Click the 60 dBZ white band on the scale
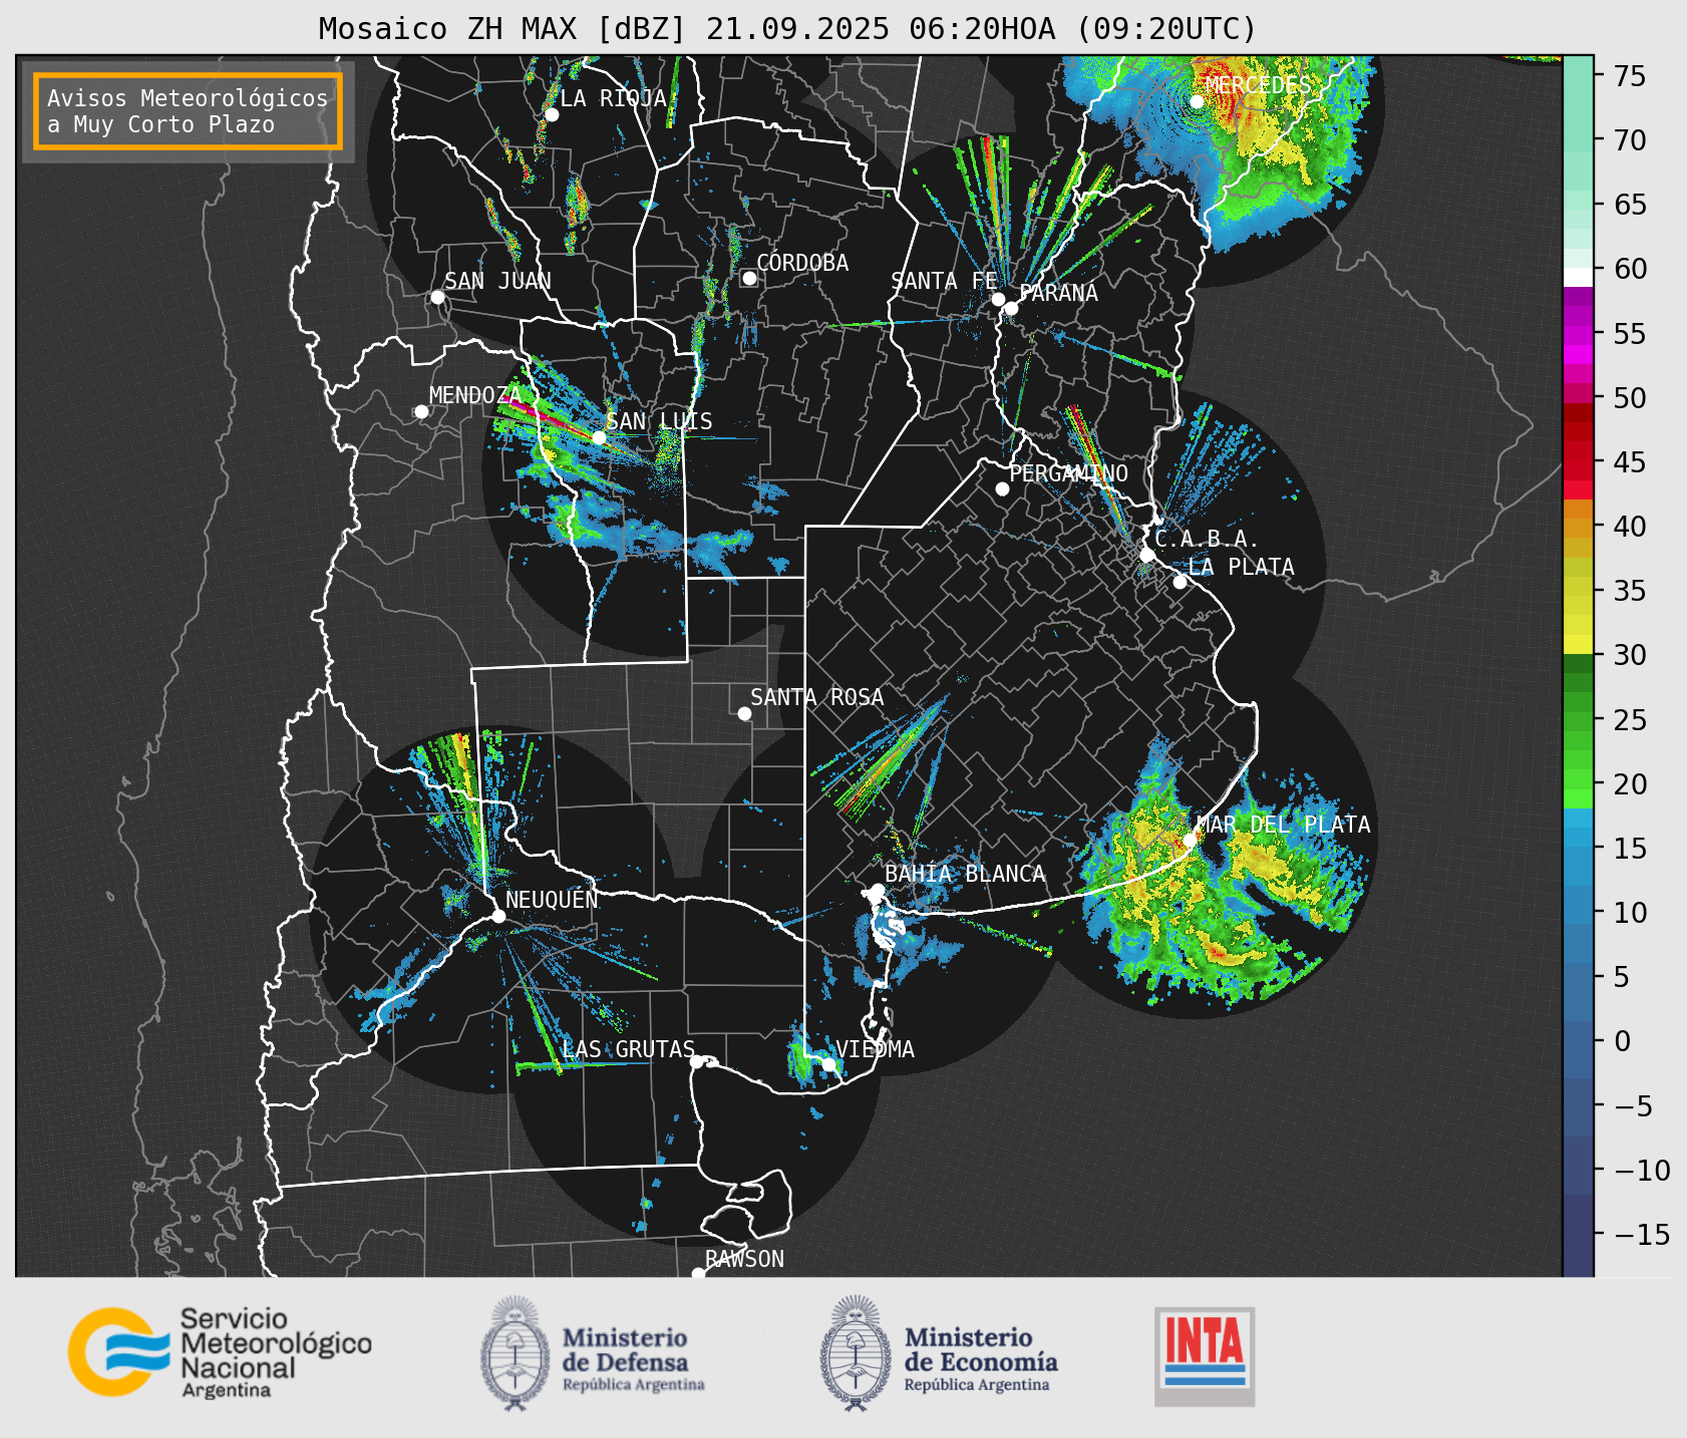Viewport: 1687px width, 1438px height. (1578, 276)
